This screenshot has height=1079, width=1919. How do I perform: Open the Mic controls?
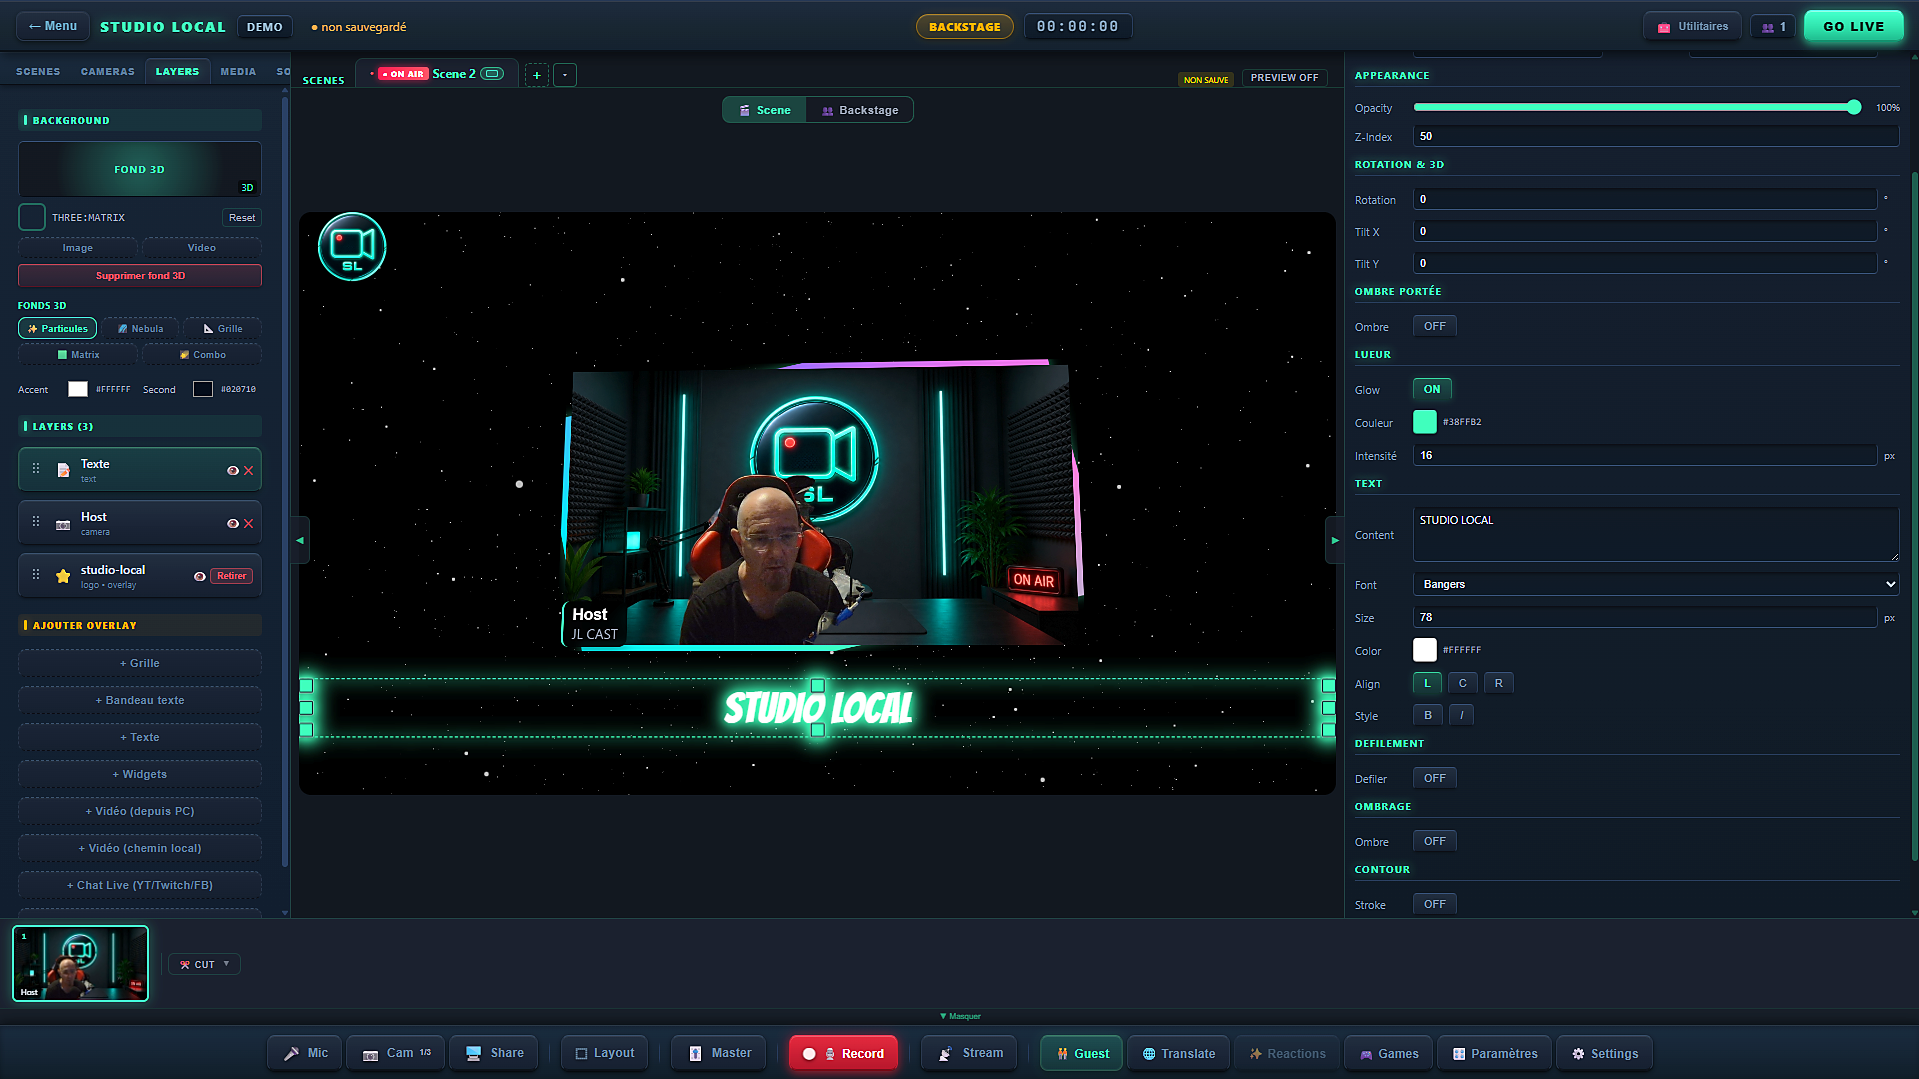coord(305,1053)
